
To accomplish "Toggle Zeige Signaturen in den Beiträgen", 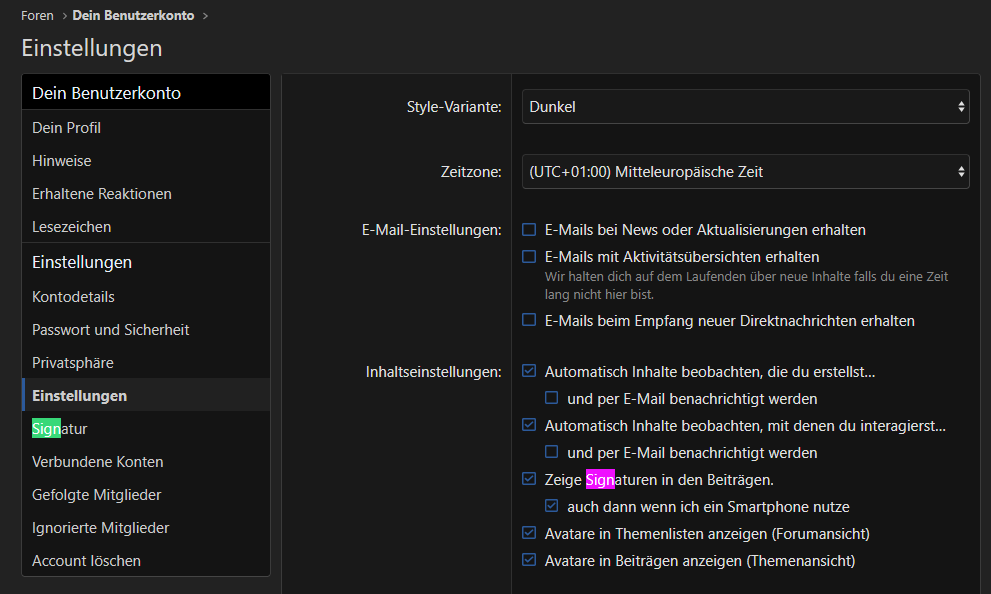I will 530,480.
